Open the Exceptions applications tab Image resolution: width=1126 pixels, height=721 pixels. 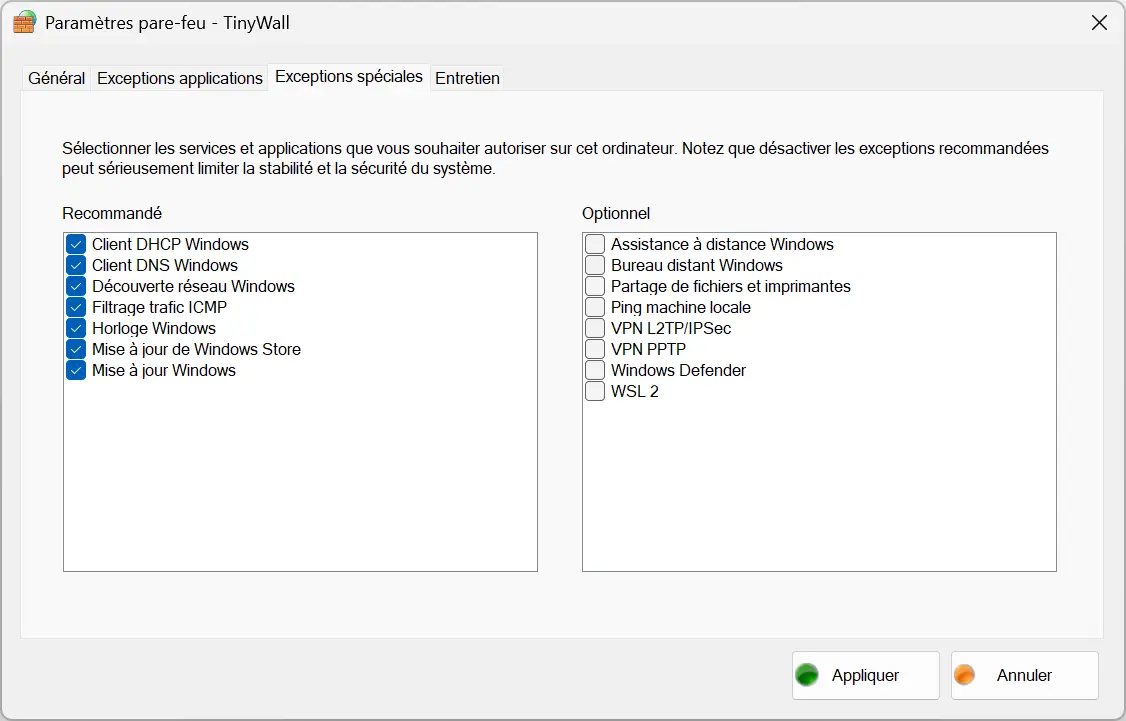pyautogui.click(x=180, y=78)
